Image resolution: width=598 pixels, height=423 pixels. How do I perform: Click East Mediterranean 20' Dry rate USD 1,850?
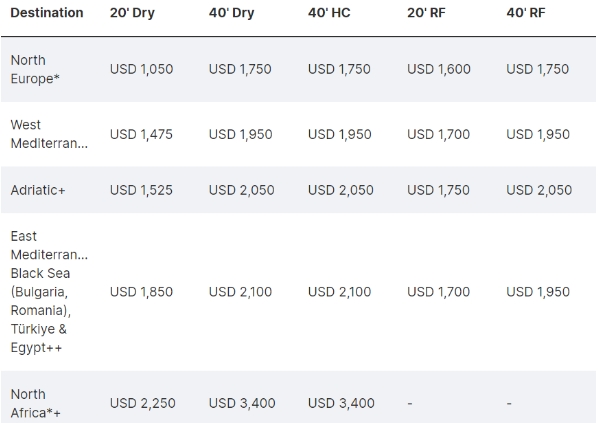141,292
